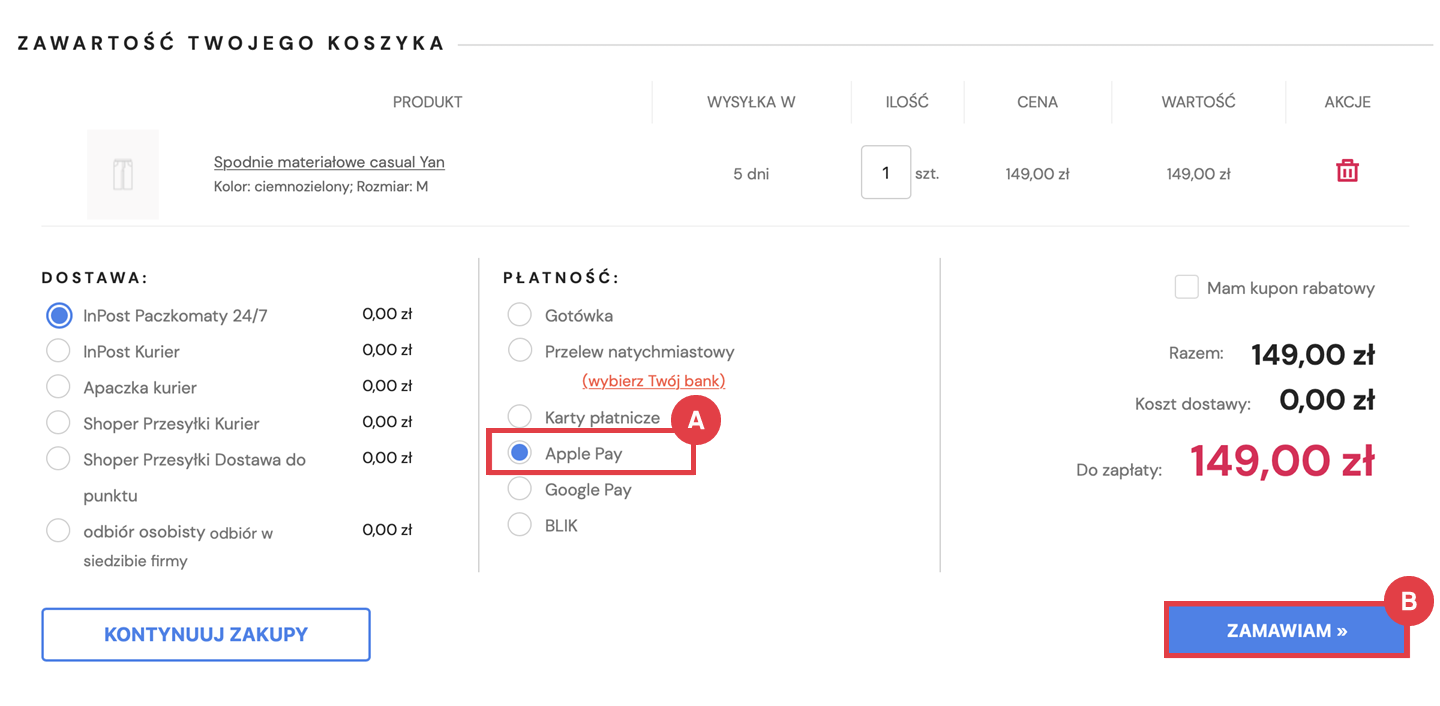
Task: Tick the Mam kupon rabatowy checkbox
Action: click(1186, 287)
